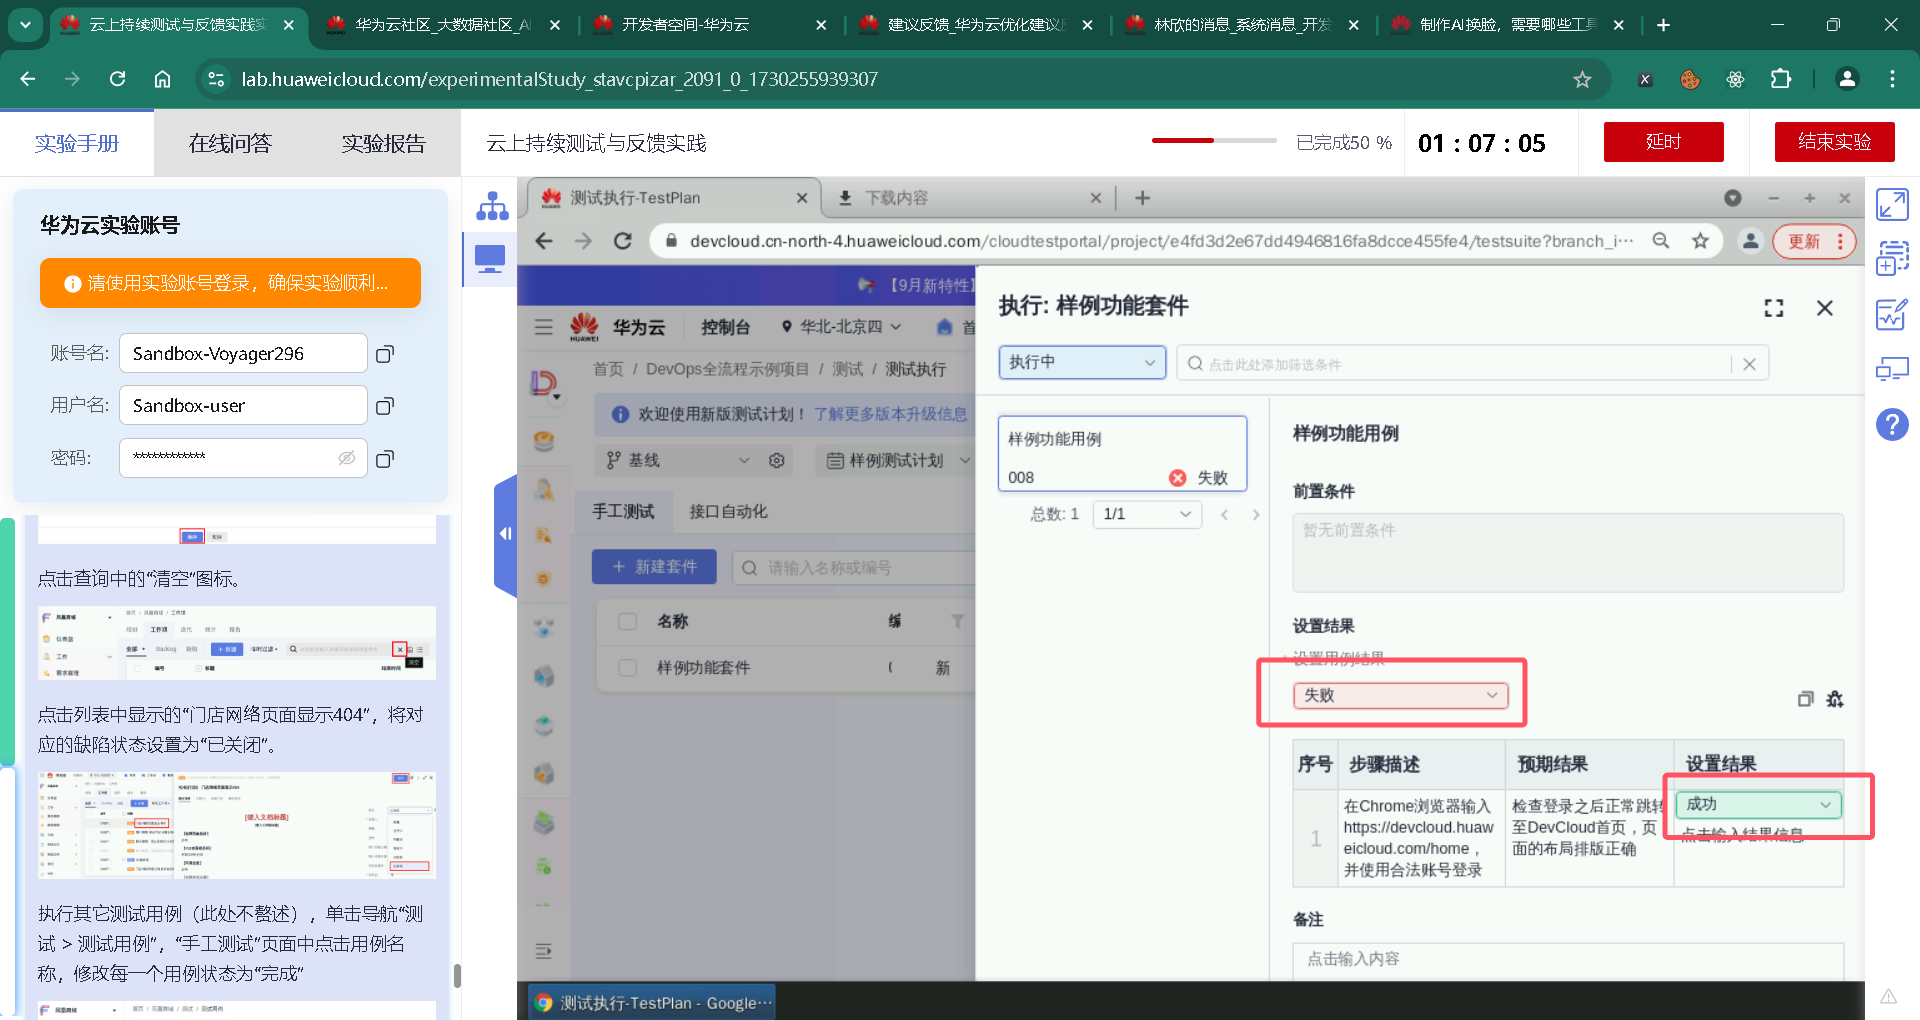
Task: Open the 测试执行-TestPlan taskbar item
Action: [x=653, y=1002]
